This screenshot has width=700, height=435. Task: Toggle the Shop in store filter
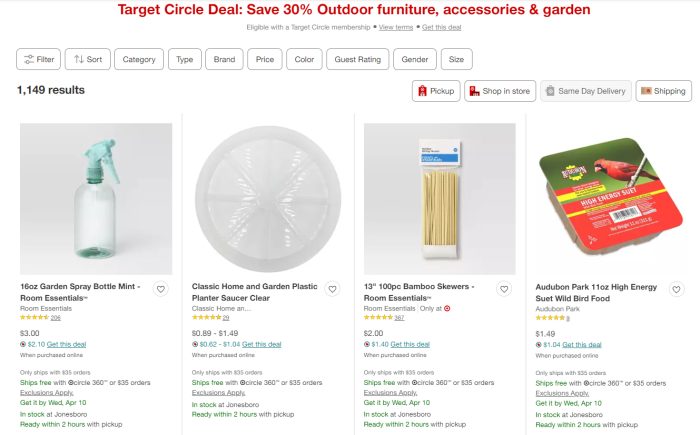499,91
